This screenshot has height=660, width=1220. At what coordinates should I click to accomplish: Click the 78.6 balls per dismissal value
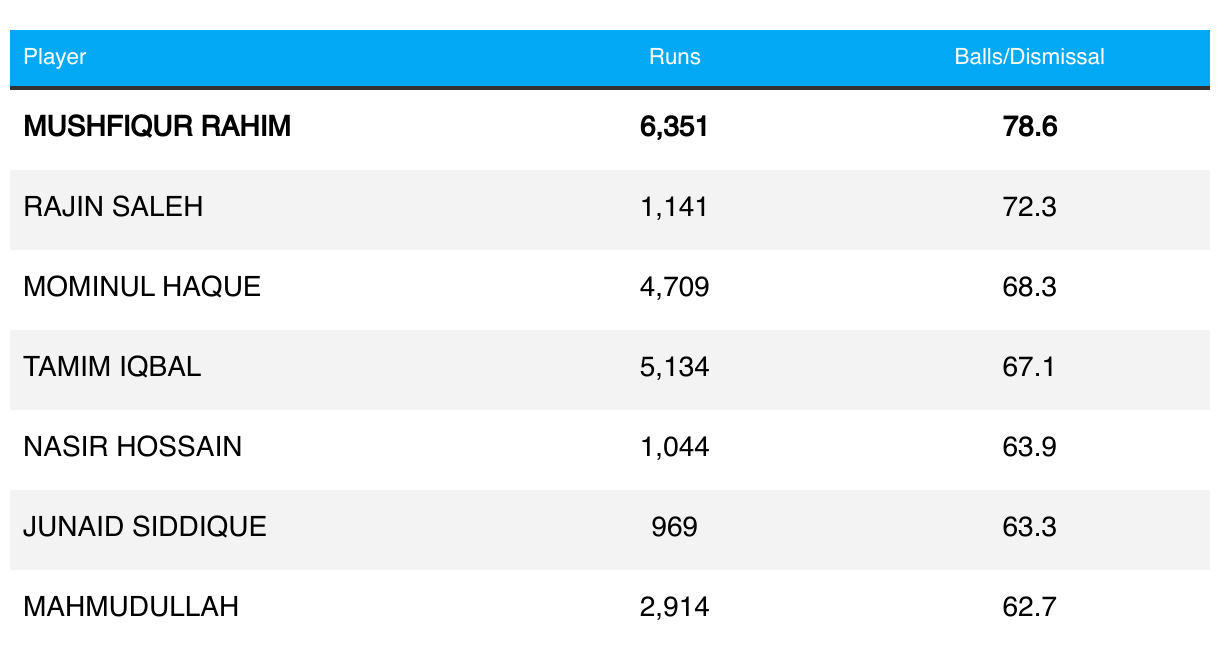point(1030,127)
